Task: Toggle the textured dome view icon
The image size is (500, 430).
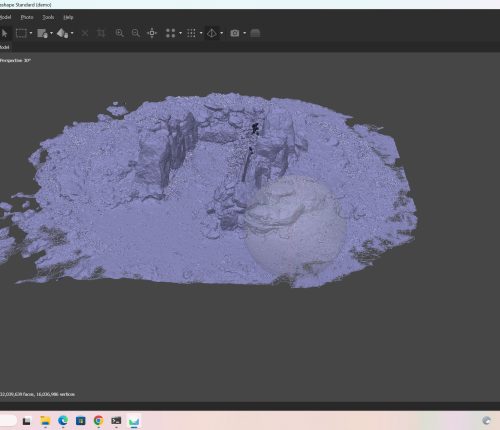Action: (x=255, y=33)
